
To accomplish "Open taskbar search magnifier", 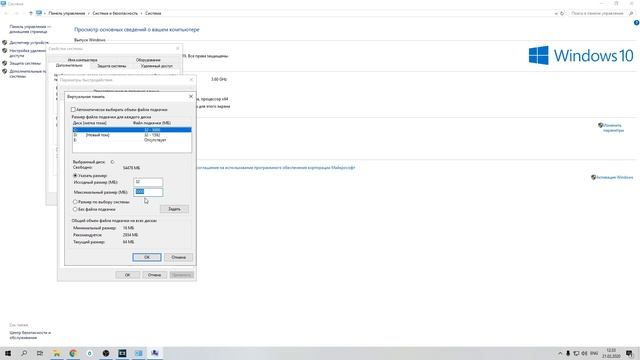I will tap(24, 353).
